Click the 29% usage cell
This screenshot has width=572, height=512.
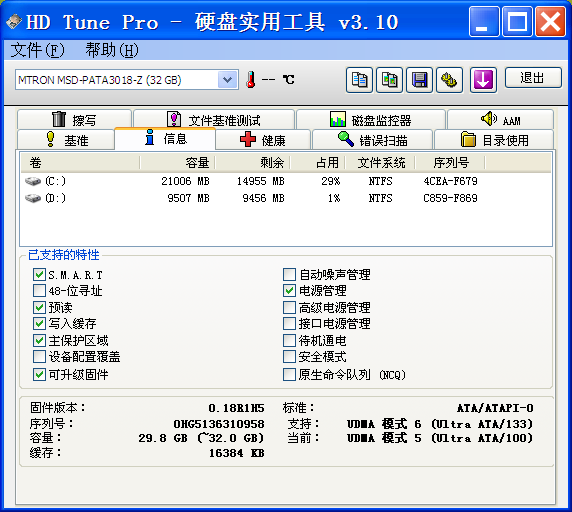click(x=331, y=181)
